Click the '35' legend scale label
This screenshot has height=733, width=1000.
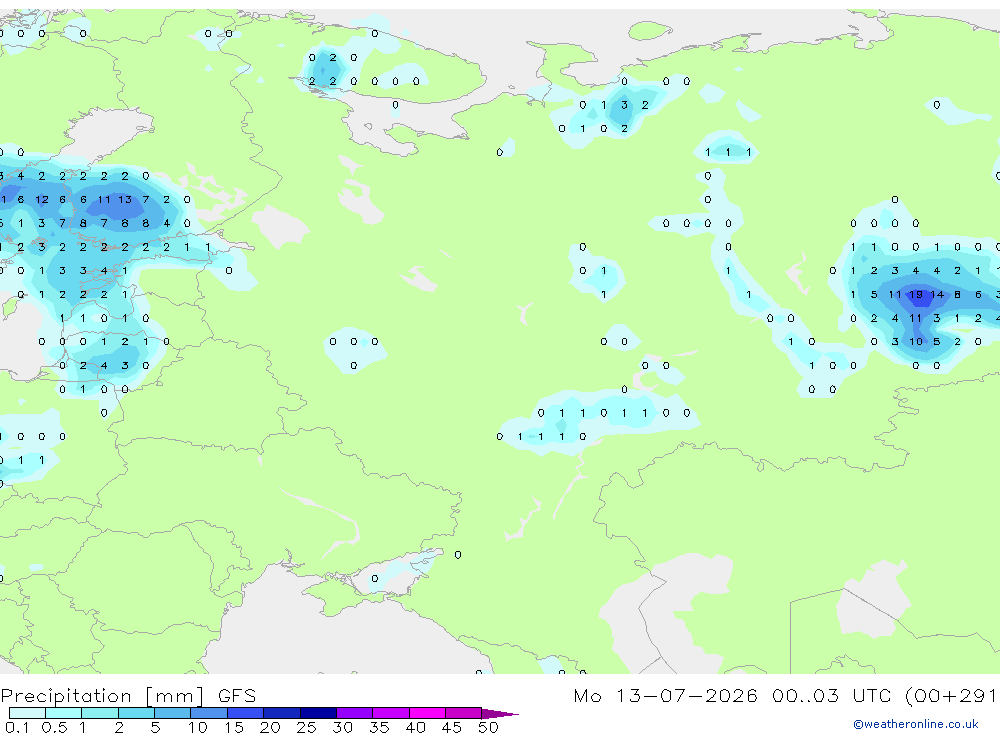pyautogui.click(x=379, y=727)
